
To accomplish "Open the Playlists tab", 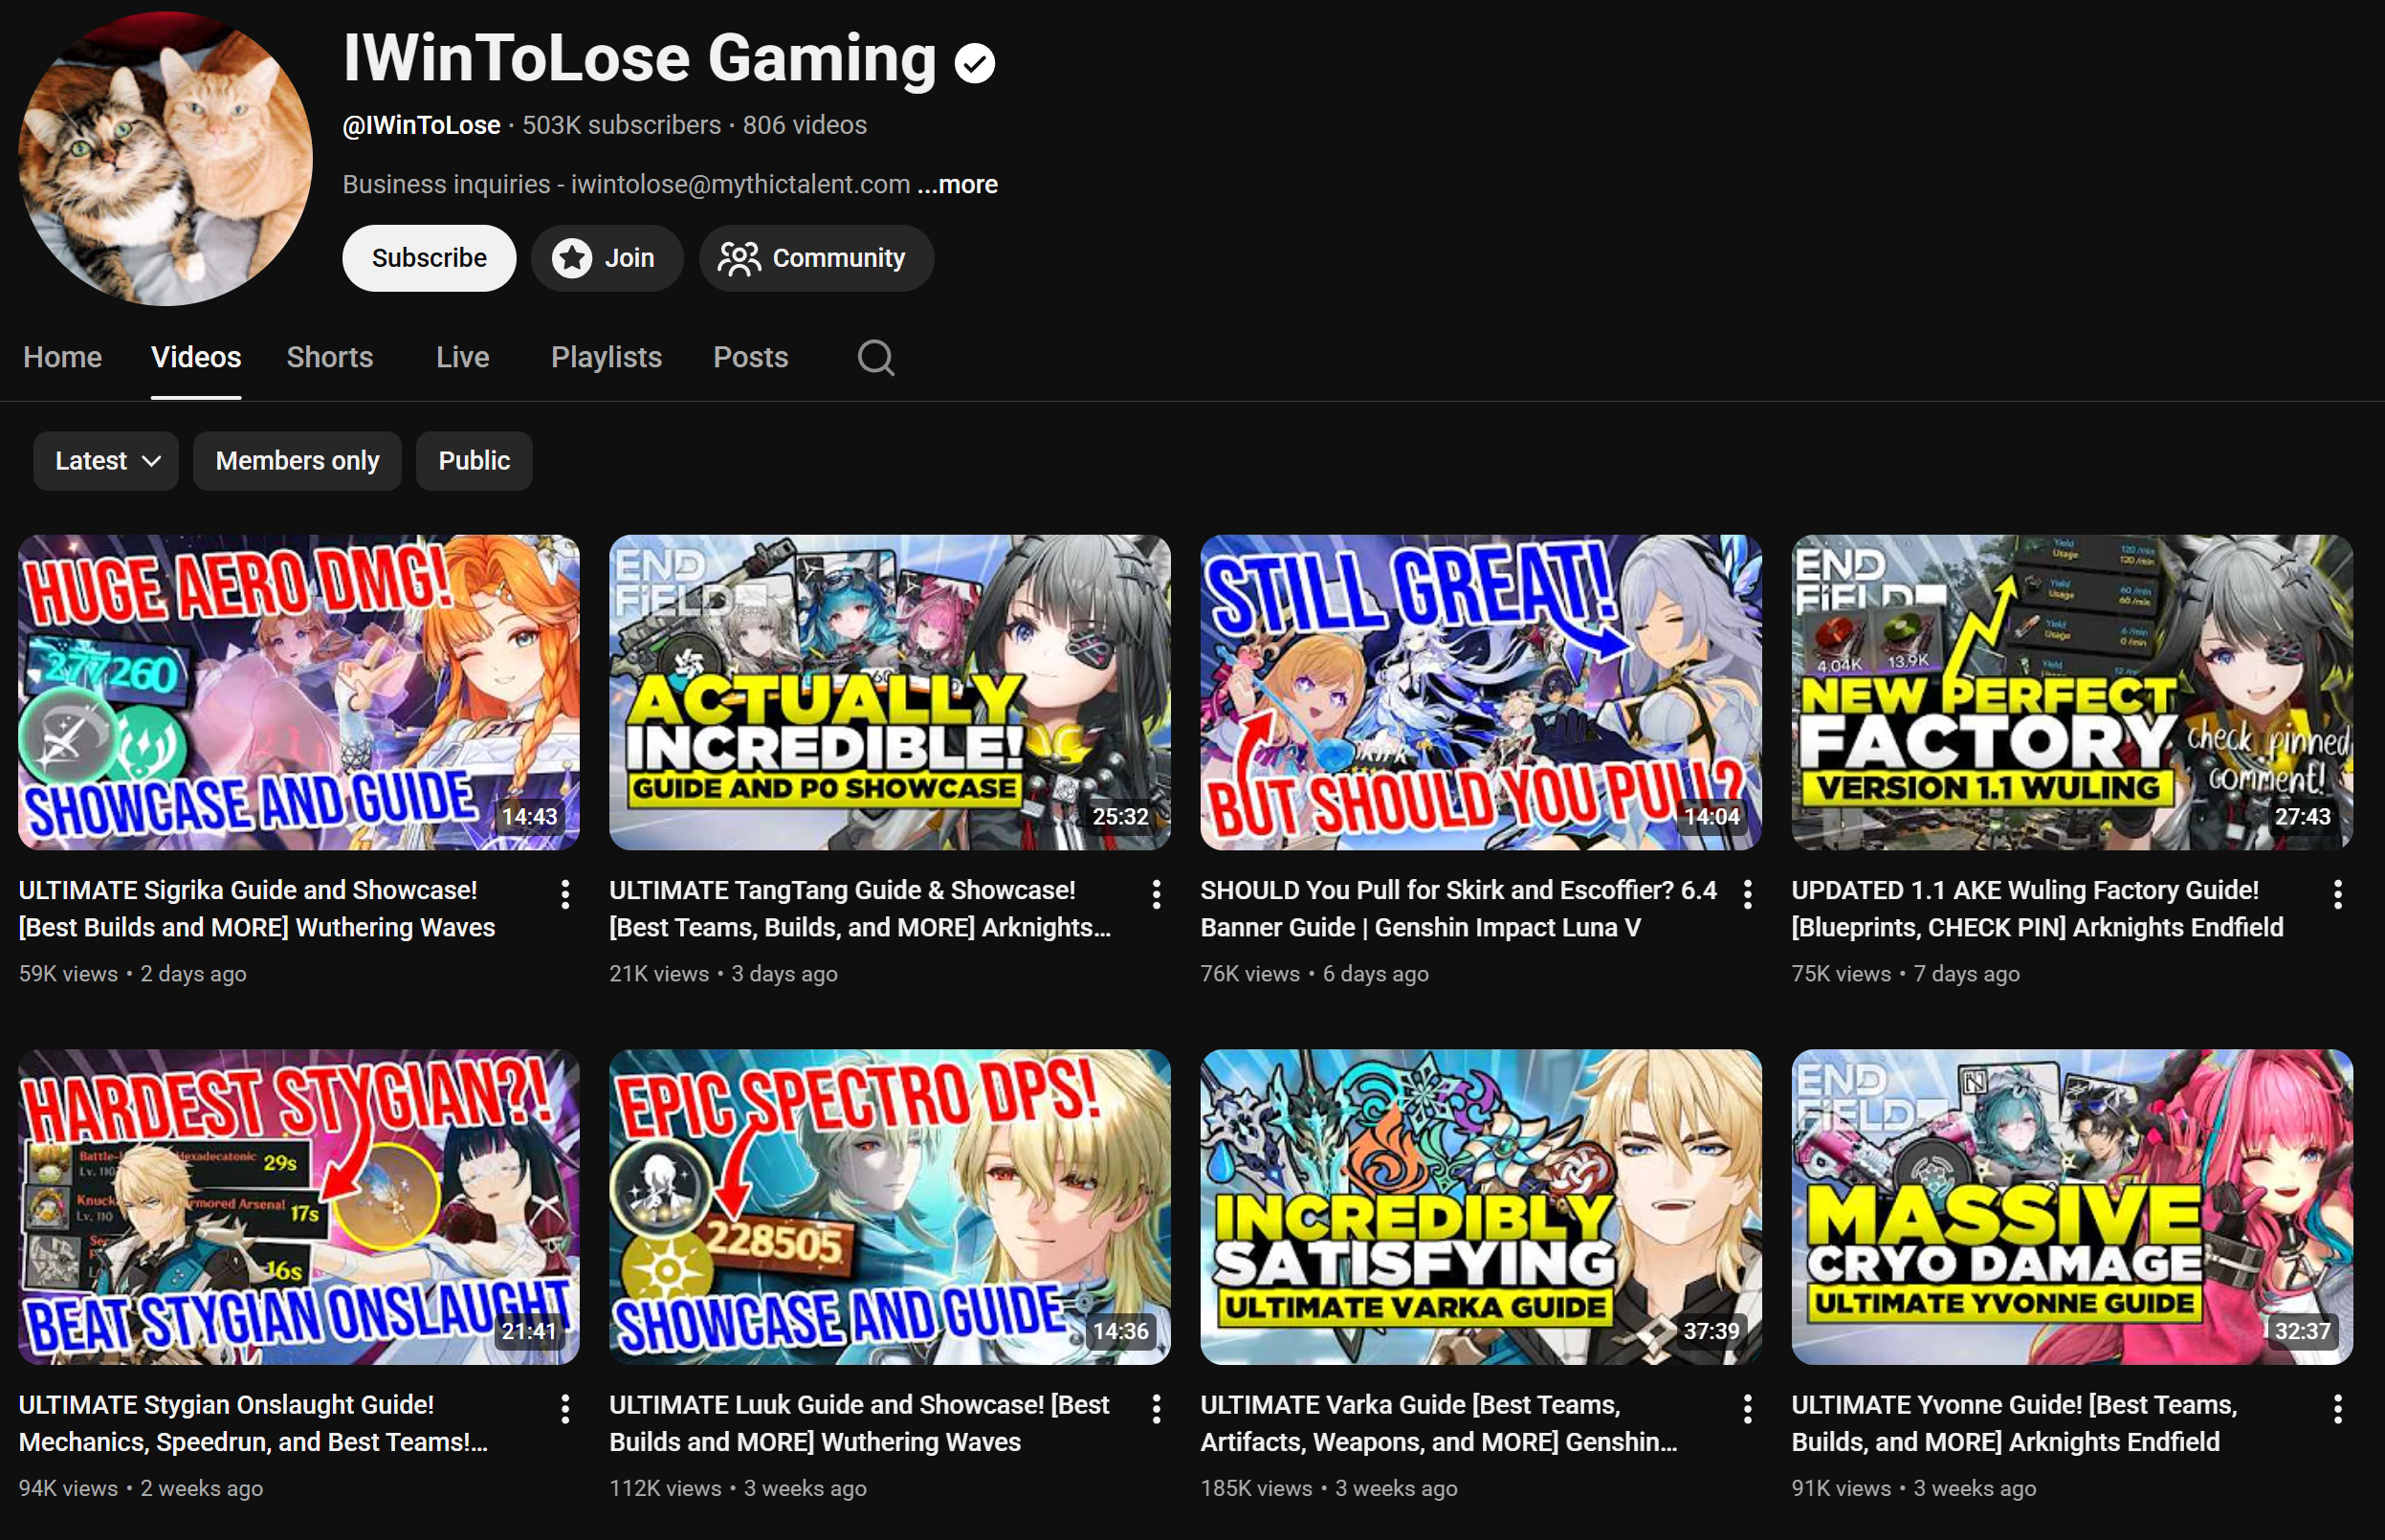I will click(606, 357).
